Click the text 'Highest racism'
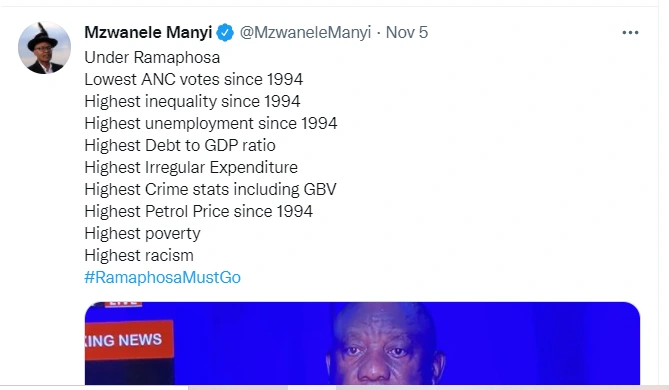The height and width of the screenshot is (390, 669). pos(139,256)
